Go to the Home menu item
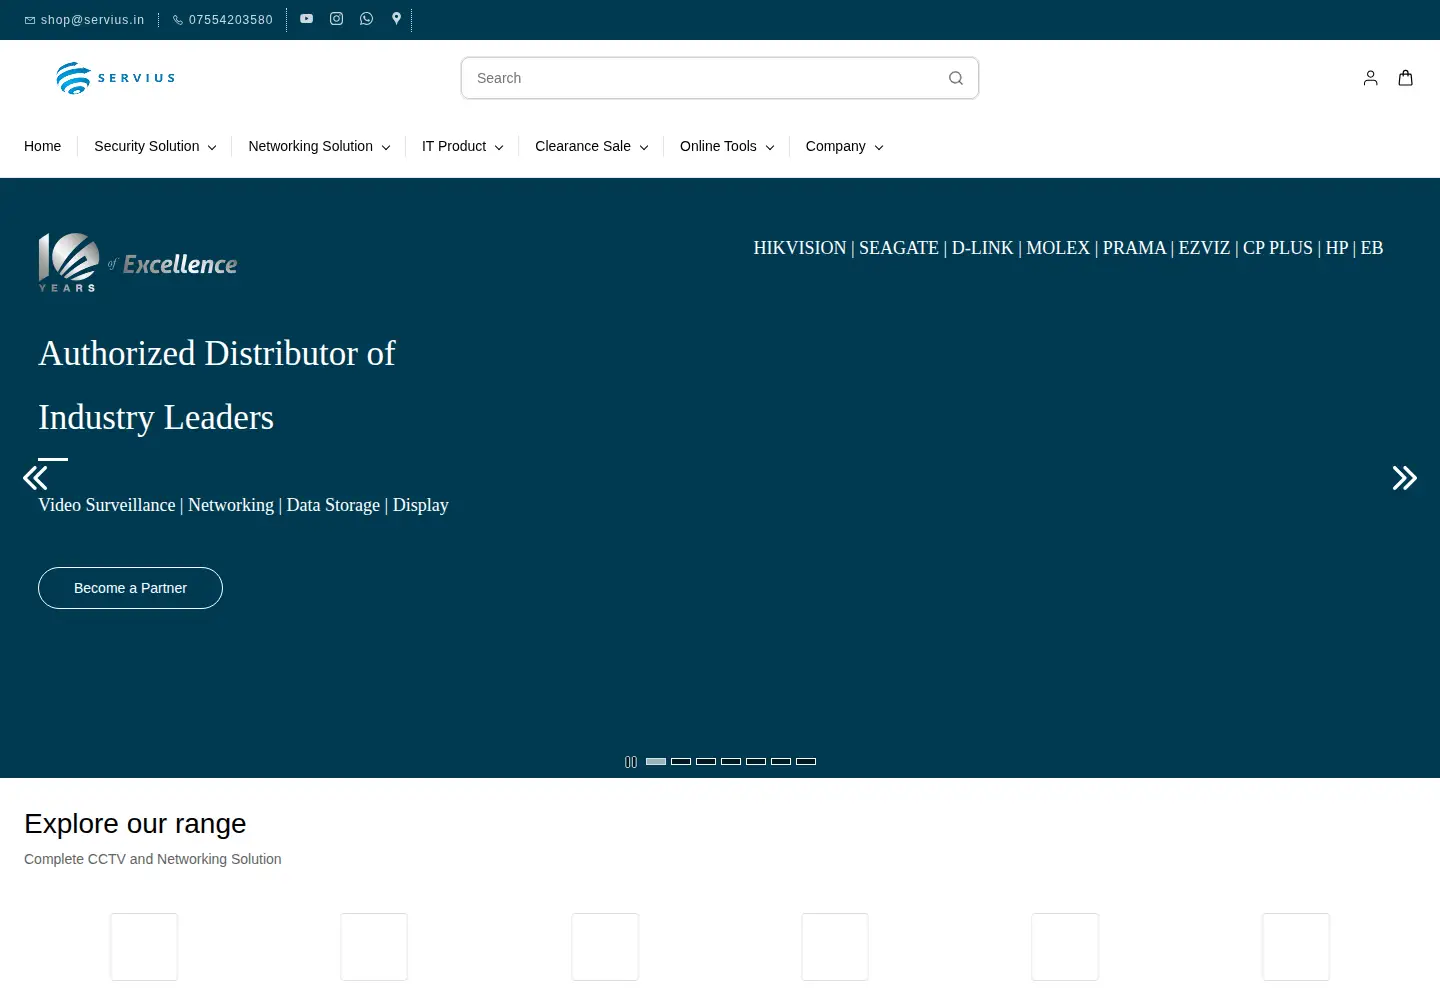1440x1000 pixels. click(x=42, y=146)
